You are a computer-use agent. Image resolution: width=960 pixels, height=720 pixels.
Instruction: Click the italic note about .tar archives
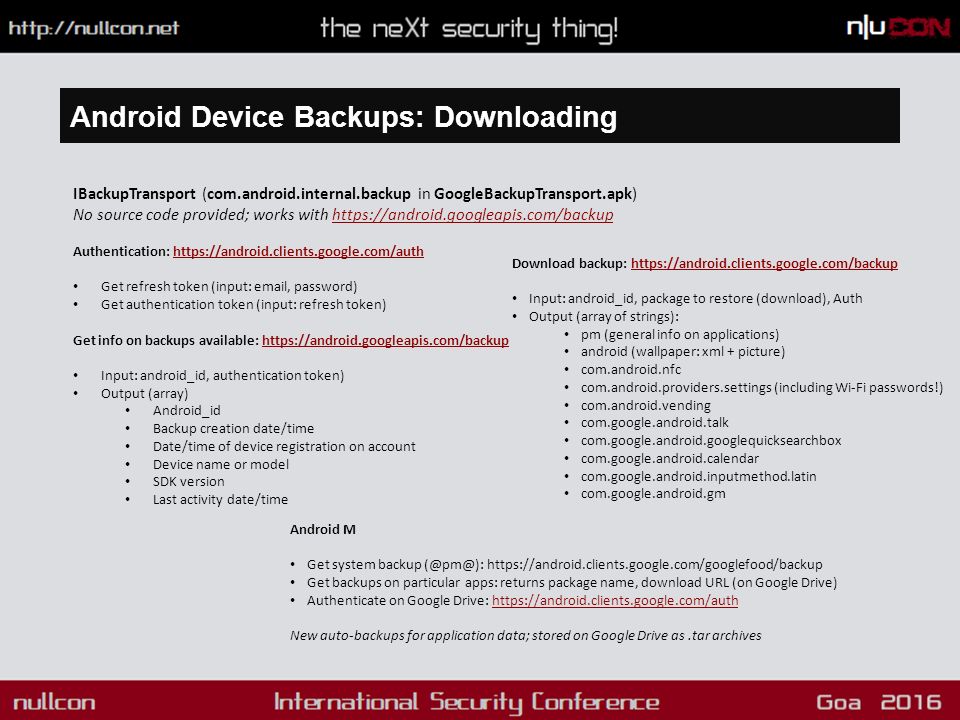[x=525, y=636]
